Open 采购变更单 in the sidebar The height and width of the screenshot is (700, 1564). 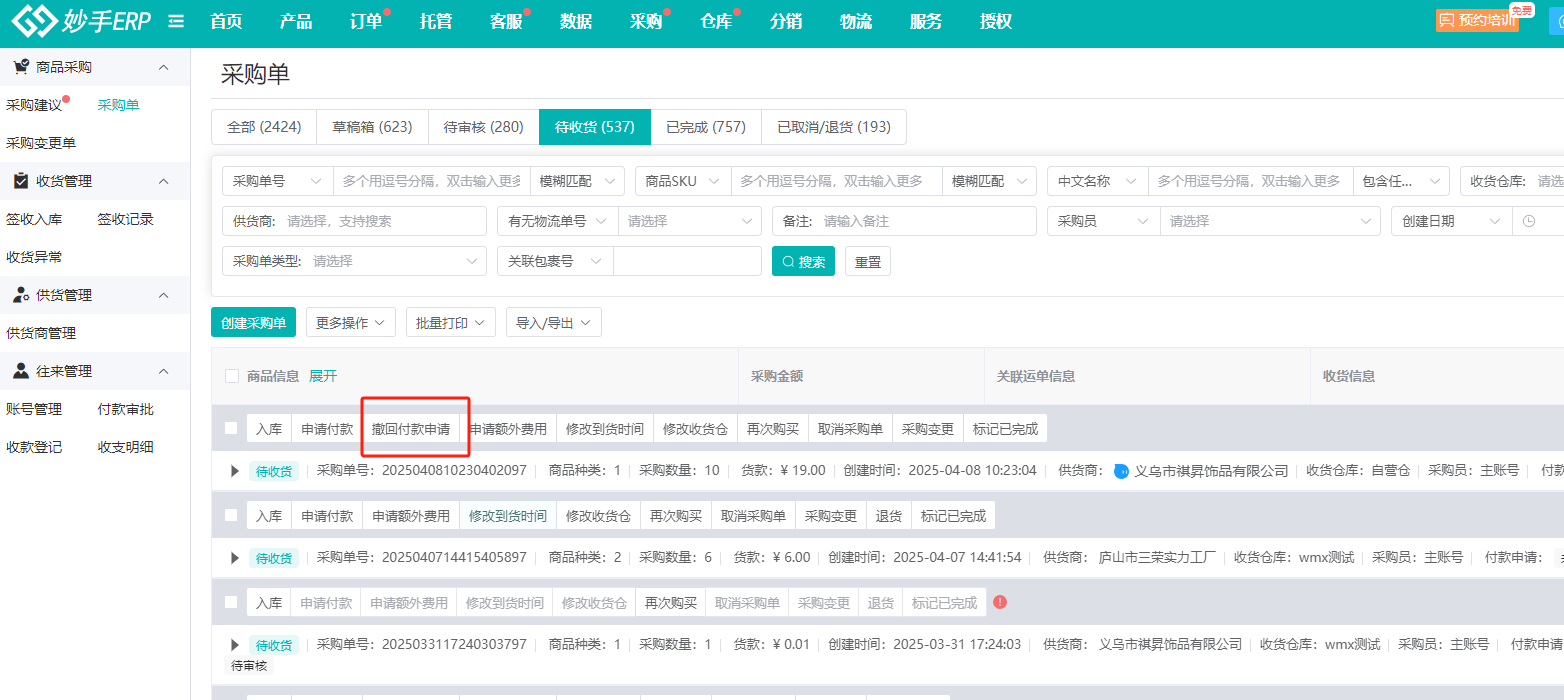coord(41,143)
